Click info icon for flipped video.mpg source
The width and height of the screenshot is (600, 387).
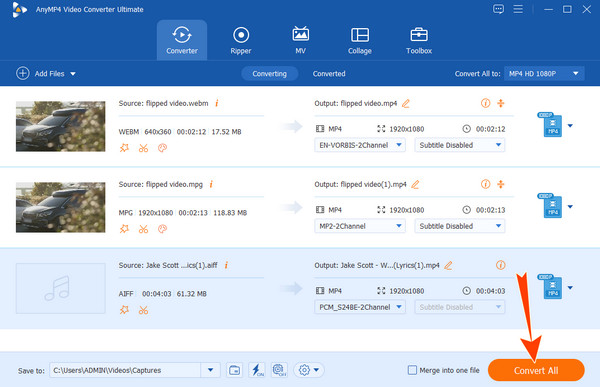[x=211, y=184]
